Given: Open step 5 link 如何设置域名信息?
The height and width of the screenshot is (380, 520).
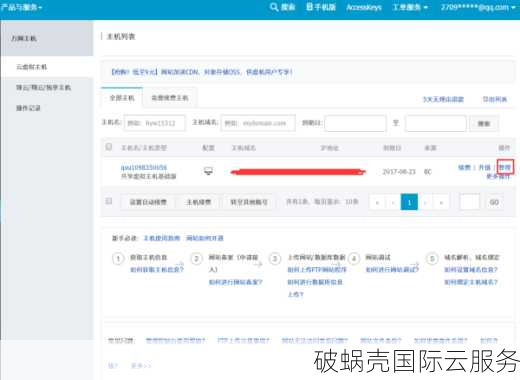Looking at the screenshot, I should click(x=471, y=270).
